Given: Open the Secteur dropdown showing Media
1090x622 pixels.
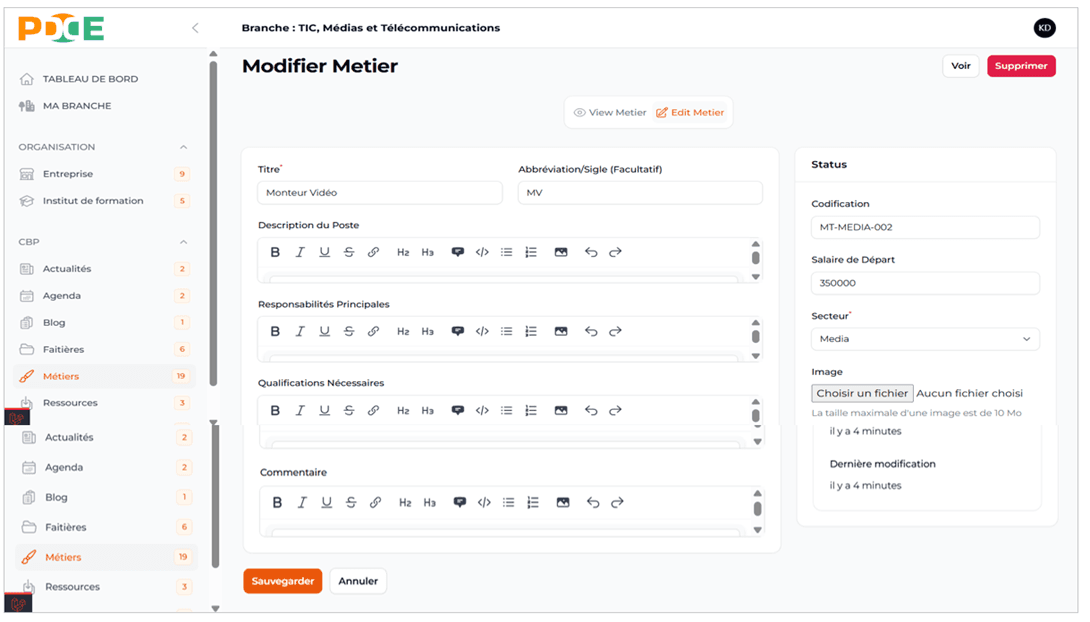Looking at the screenshot, I should [x=925, y=338].
